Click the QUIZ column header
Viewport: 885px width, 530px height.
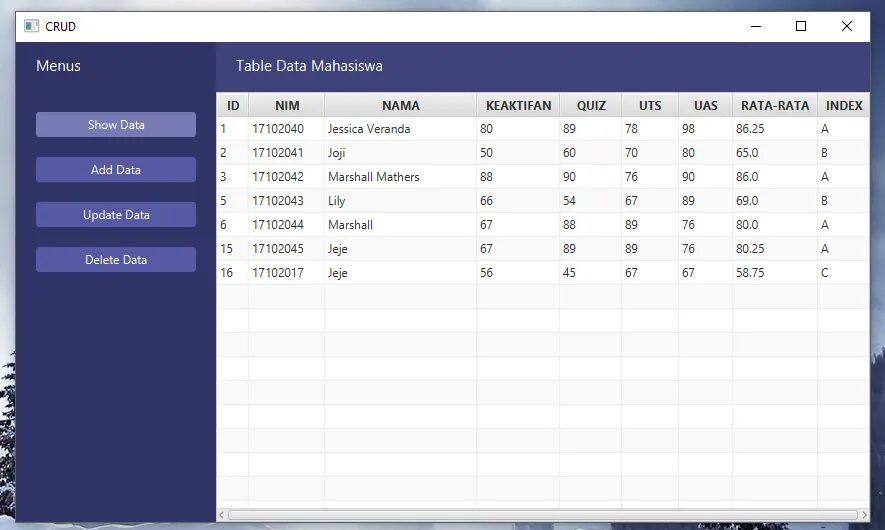pos(591,106)
